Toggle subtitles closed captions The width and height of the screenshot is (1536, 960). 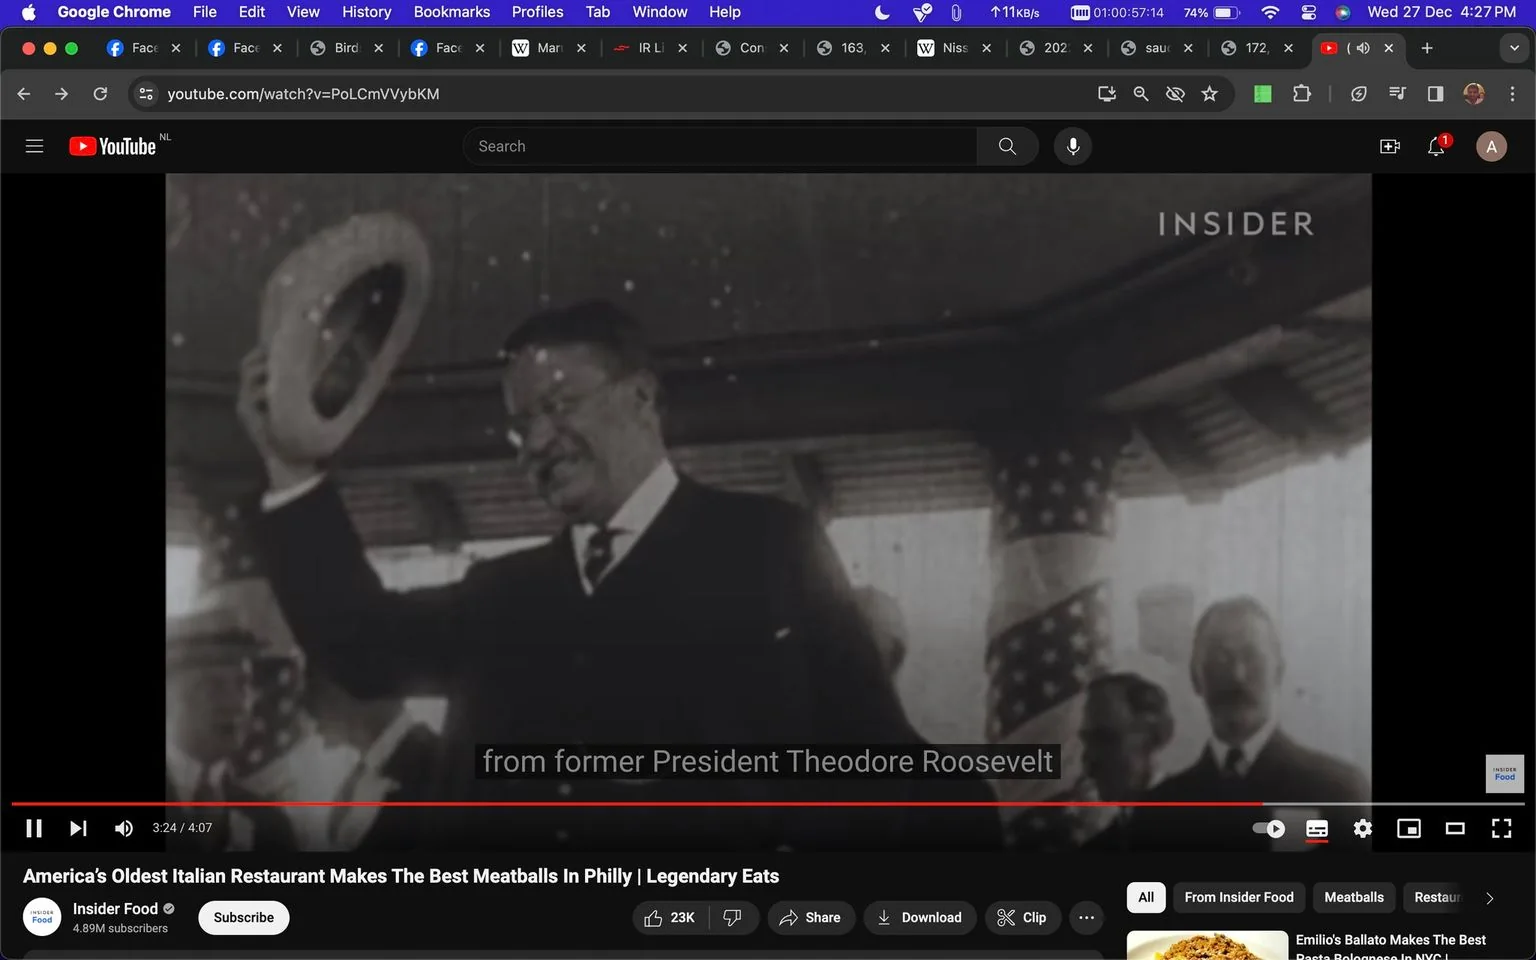[x=1317, y=828]
